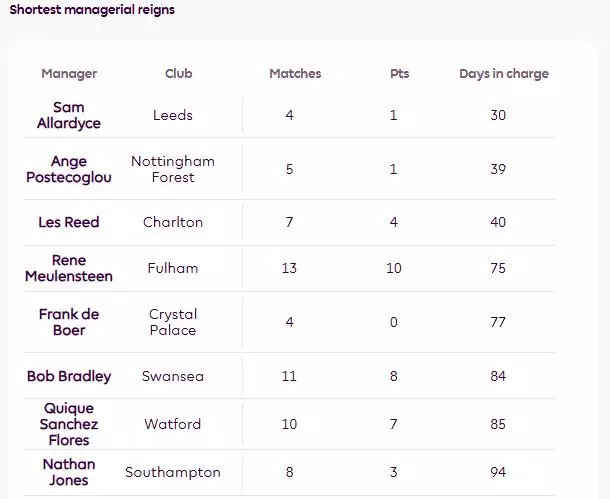610x499 pixels.
Task: Open the Leeds club cell
Action: (x=173, y=115)
